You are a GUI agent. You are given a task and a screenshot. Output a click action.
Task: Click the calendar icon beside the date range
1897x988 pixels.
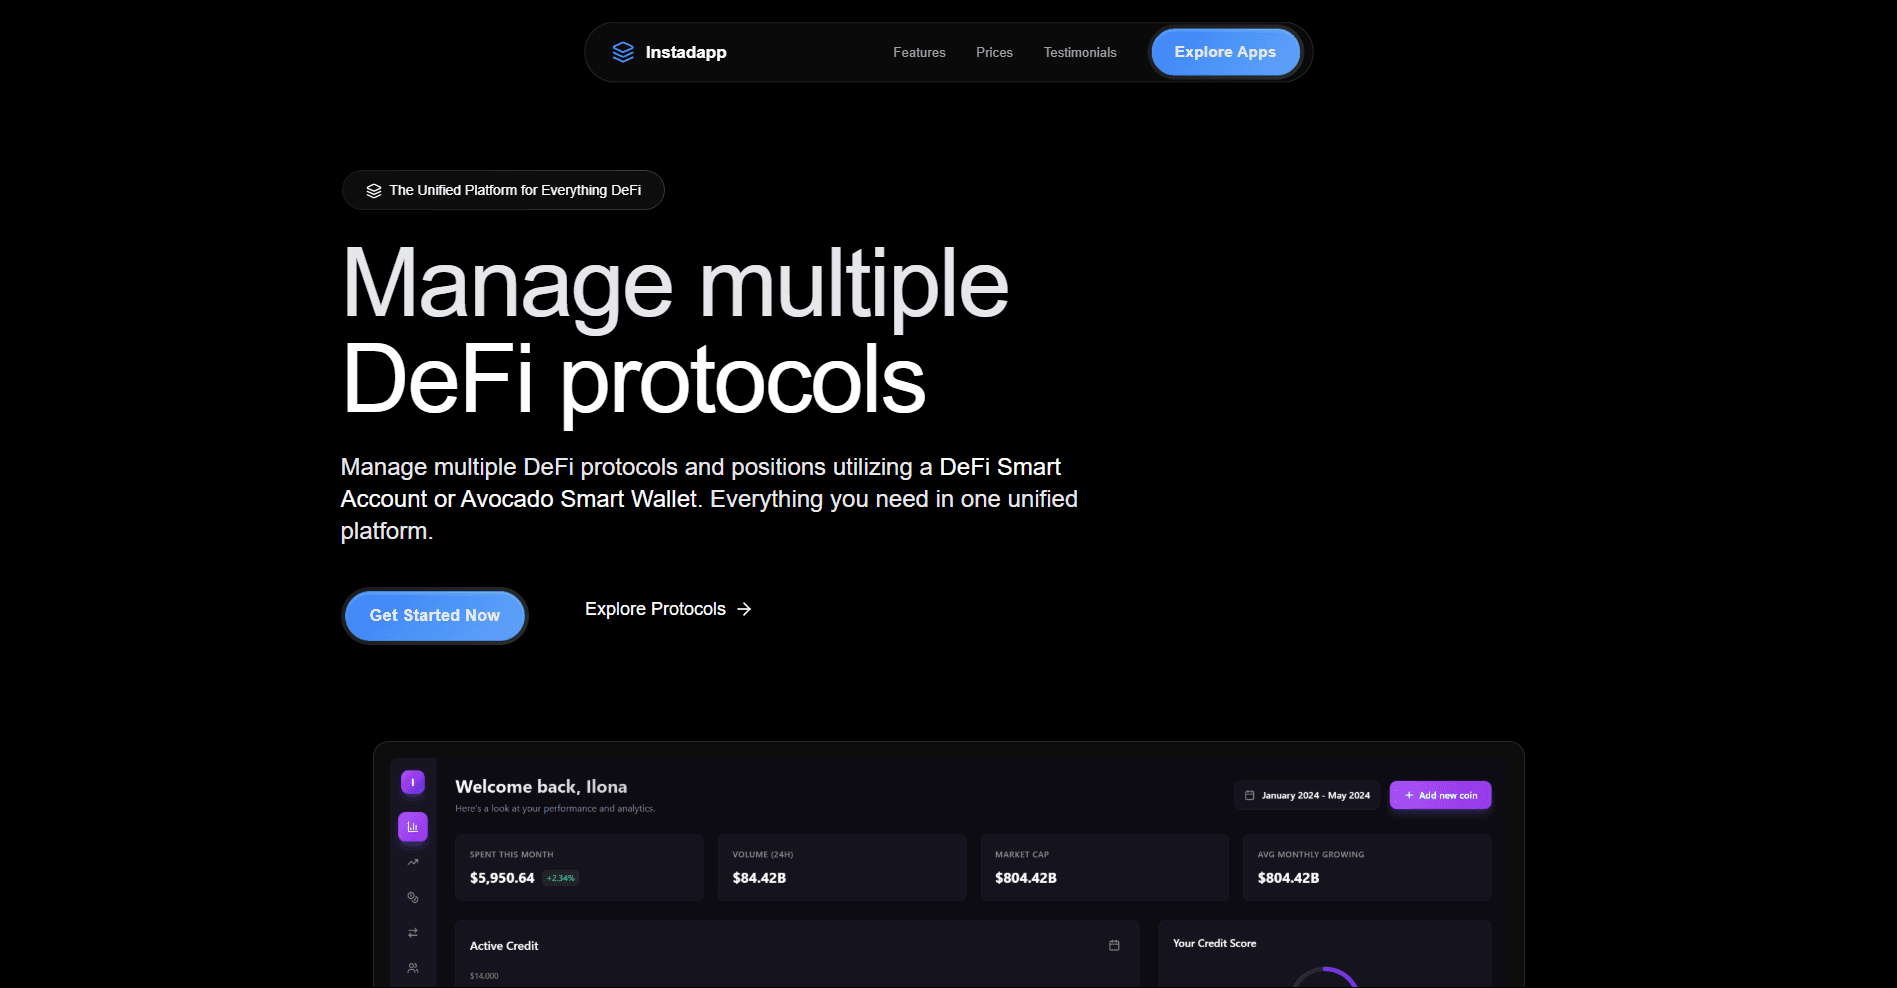click(1249, 795)
